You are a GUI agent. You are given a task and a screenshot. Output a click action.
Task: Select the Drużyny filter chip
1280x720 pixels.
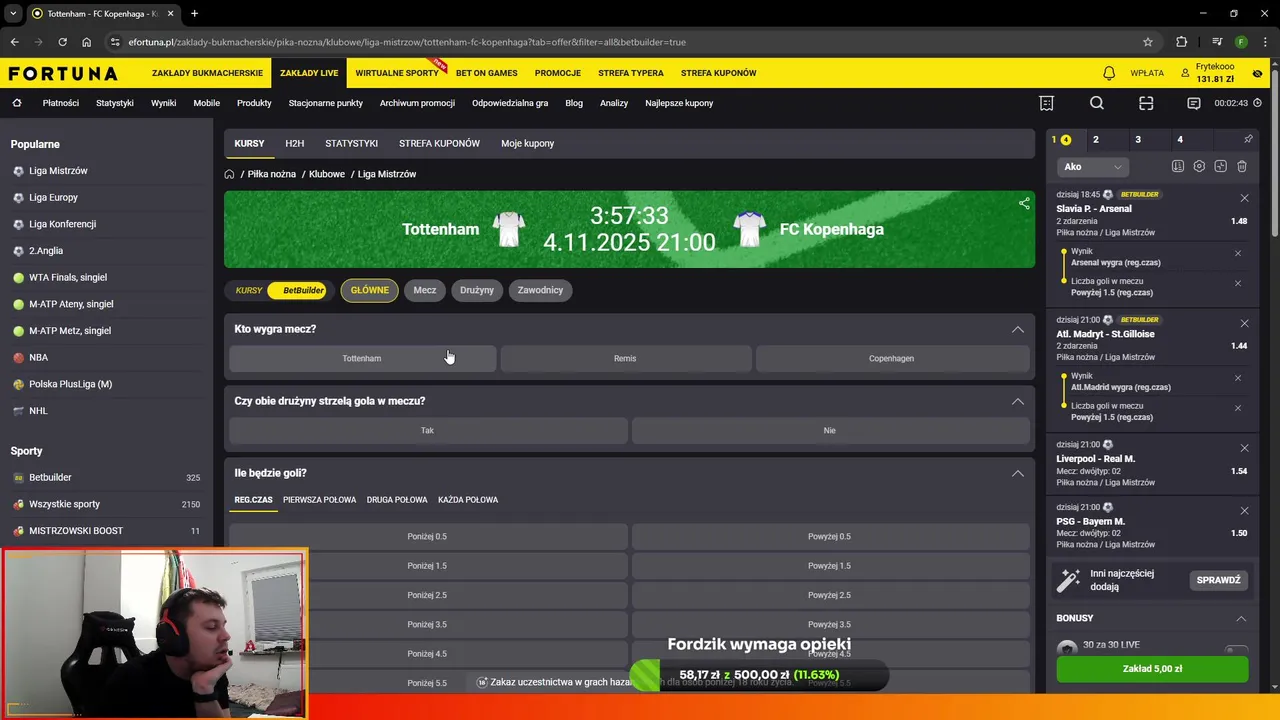477,291
